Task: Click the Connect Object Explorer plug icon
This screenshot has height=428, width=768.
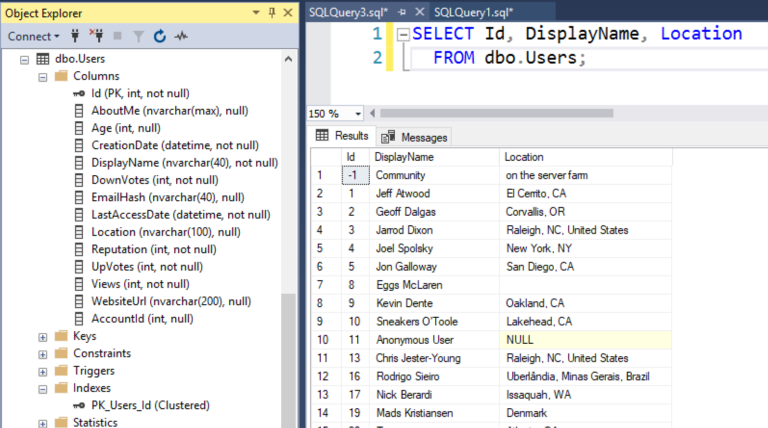Action: (75, 36)
